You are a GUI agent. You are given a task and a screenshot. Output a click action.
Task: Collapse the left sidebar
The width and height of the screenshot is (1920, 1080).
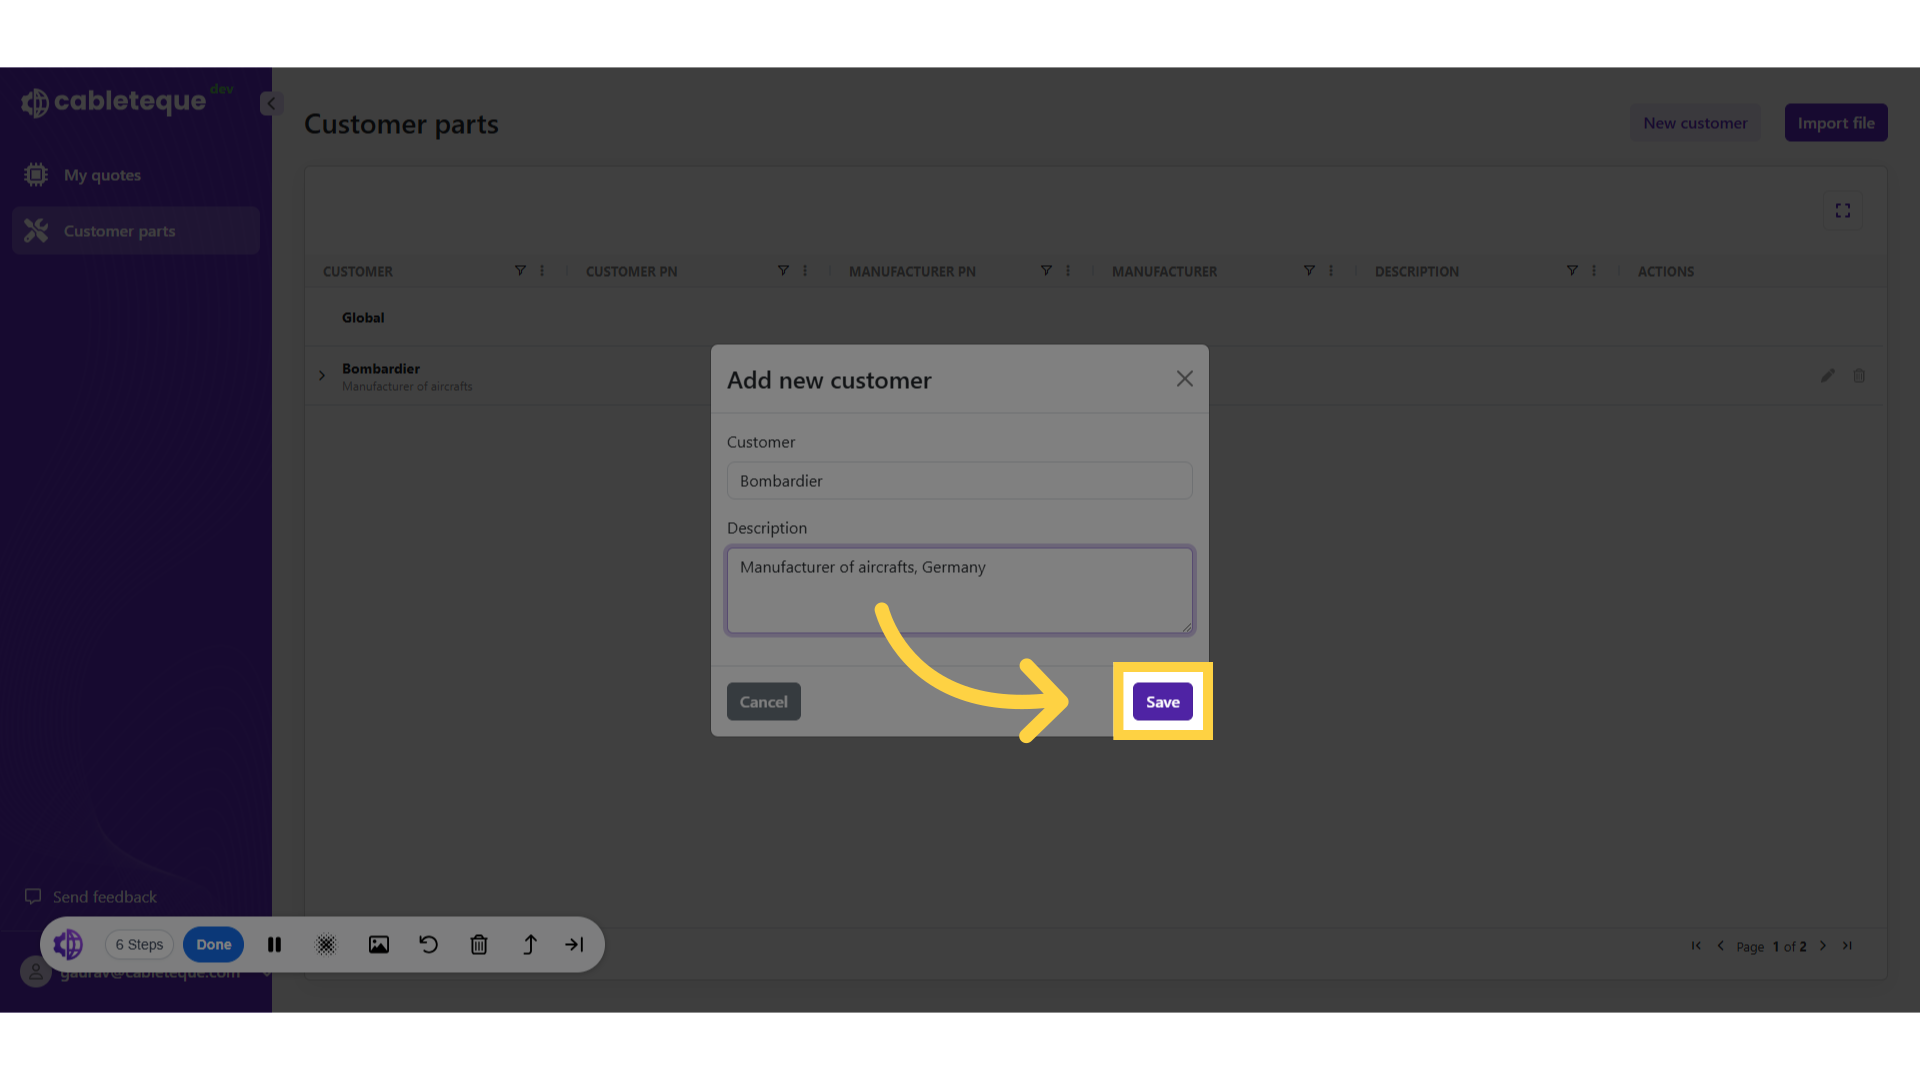(x=270, y=103)
